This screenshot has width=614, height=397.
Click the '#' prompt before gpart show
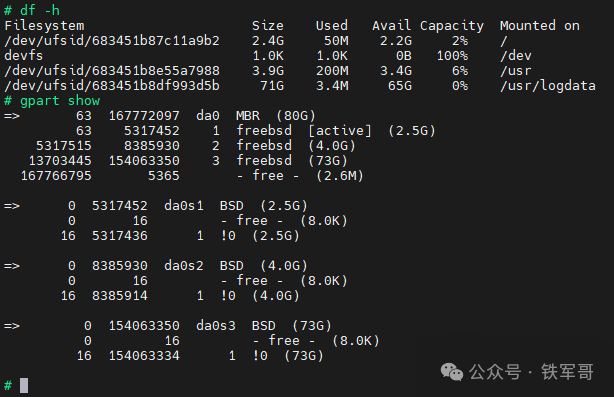(8, 101)
